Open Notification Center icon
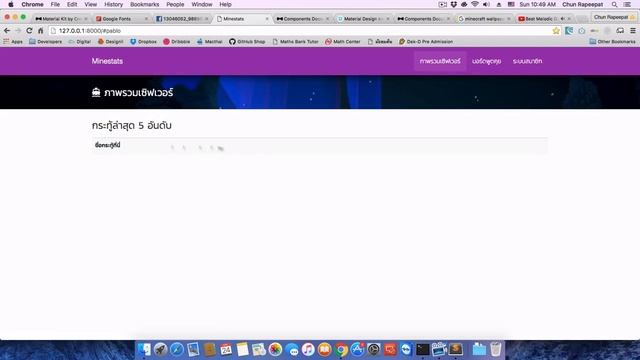The width and height of the screenshot is (640, 360). 627,4
